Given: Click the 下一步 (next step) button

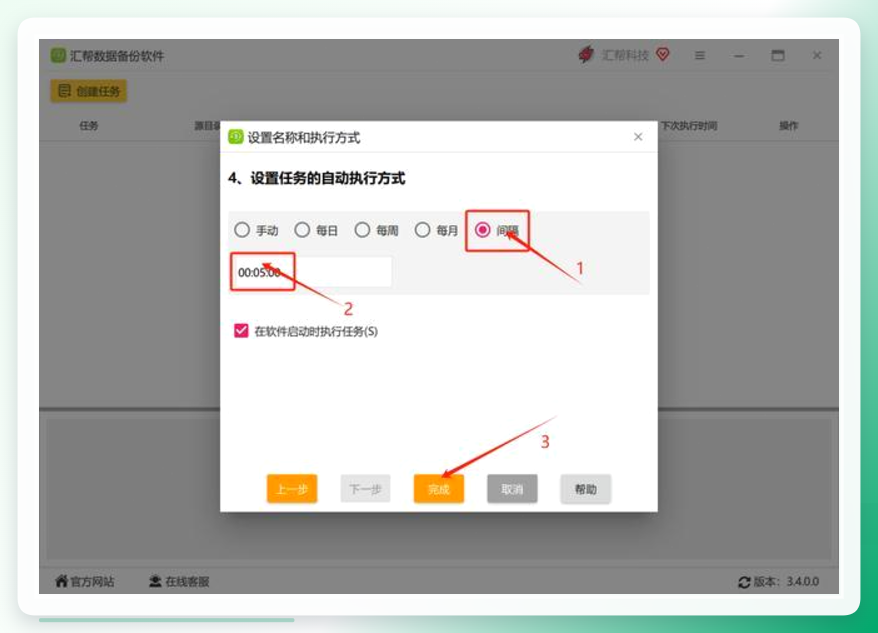Looking at the screenshot, I should coord(365,488).
